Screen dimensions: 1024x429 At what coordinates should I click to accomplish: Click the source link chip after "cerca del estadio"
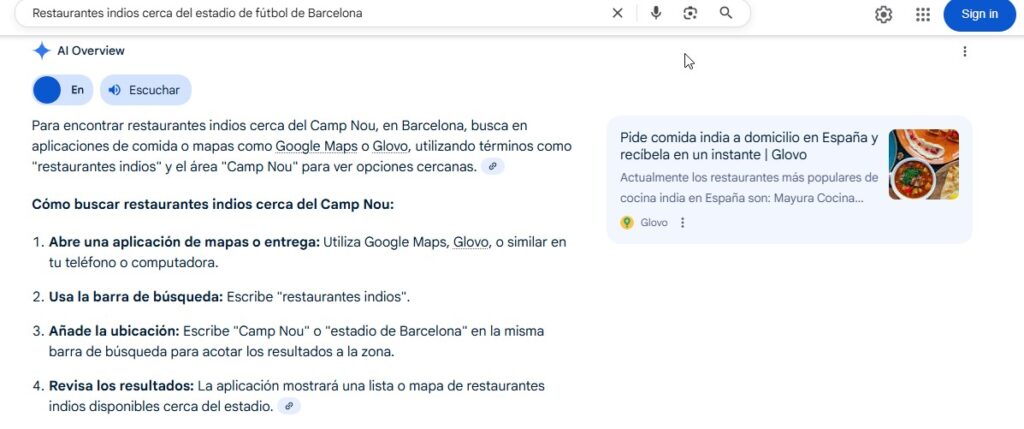[x=288, y=406]
